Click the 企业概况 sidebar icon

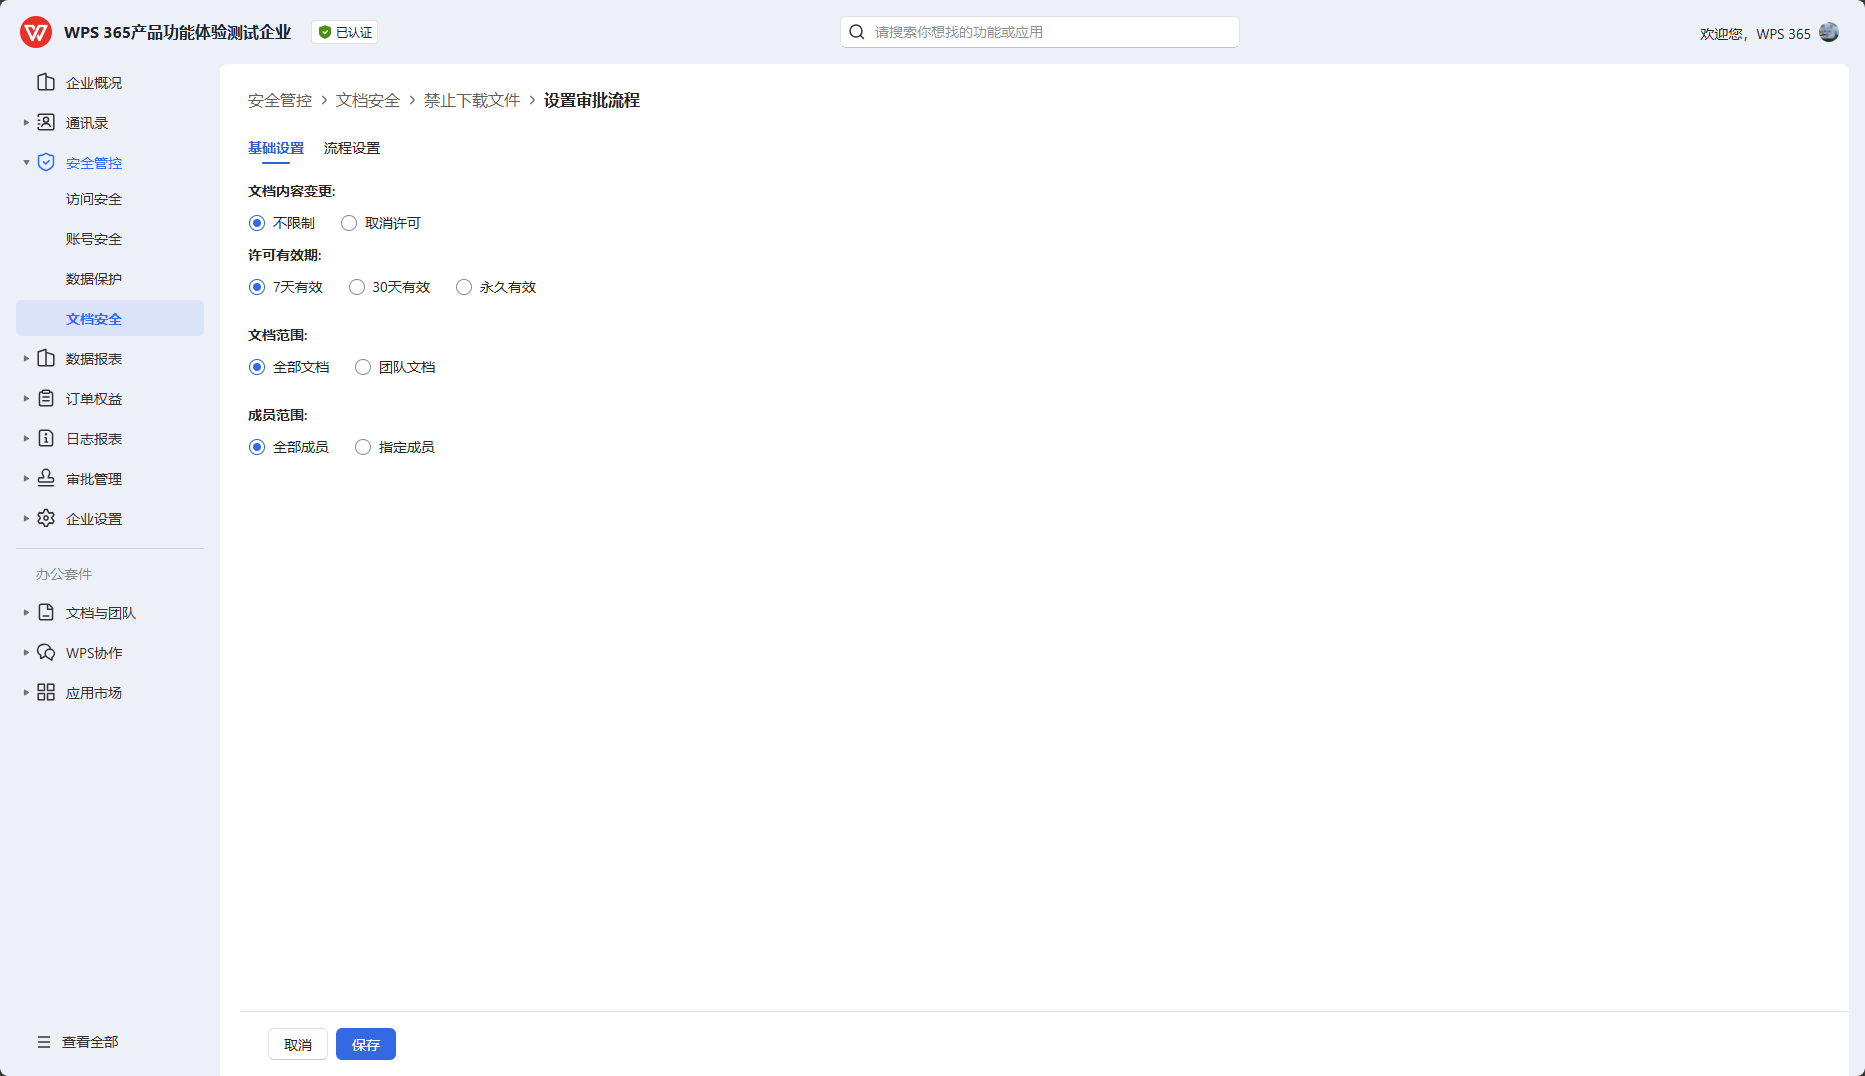[x=46, y=82]
